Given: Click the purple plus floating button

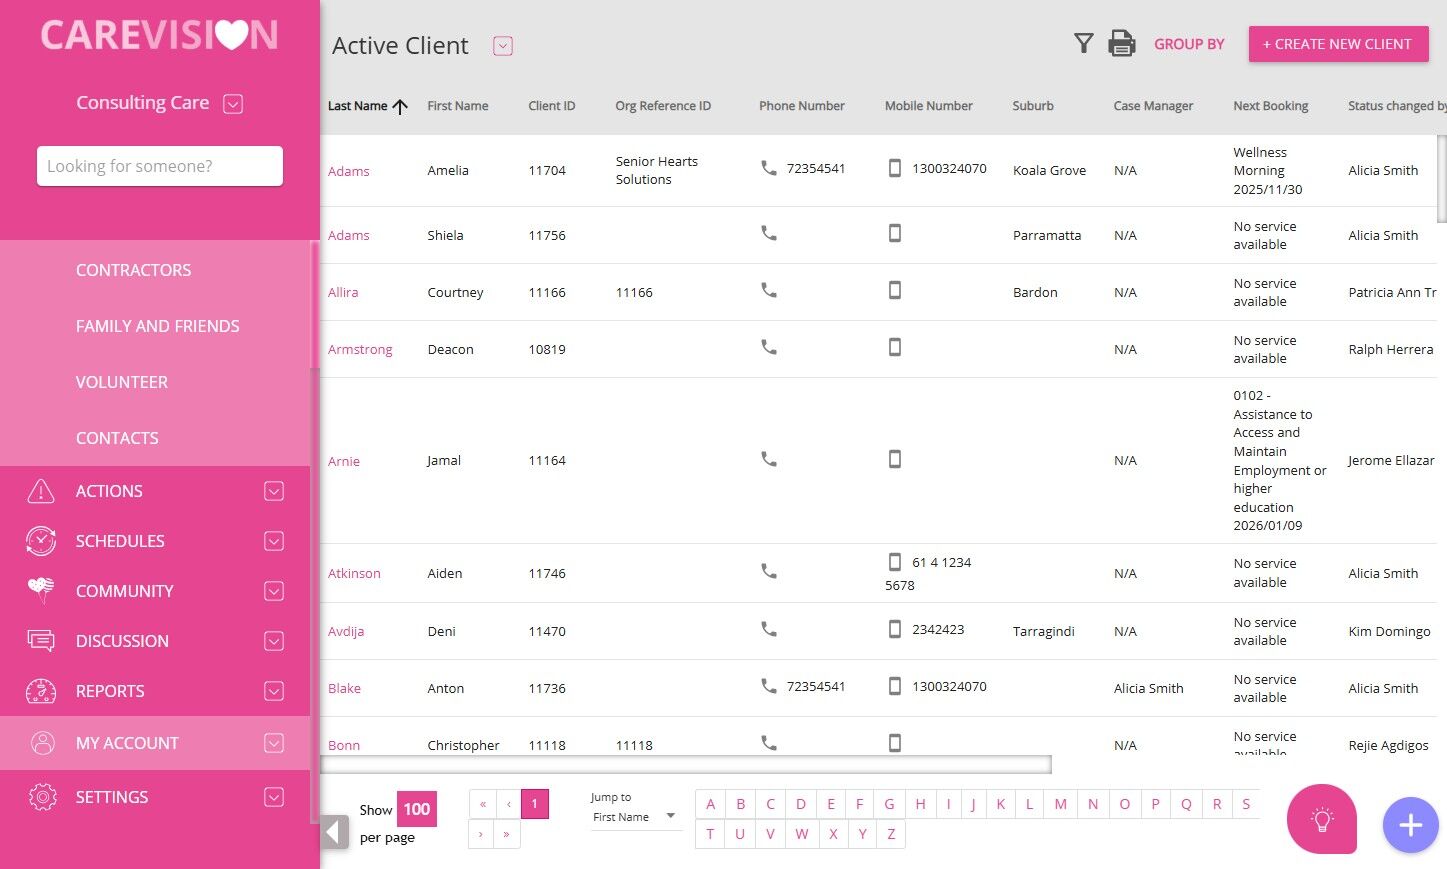Looking at the screenshot, I should point(1410,825).
